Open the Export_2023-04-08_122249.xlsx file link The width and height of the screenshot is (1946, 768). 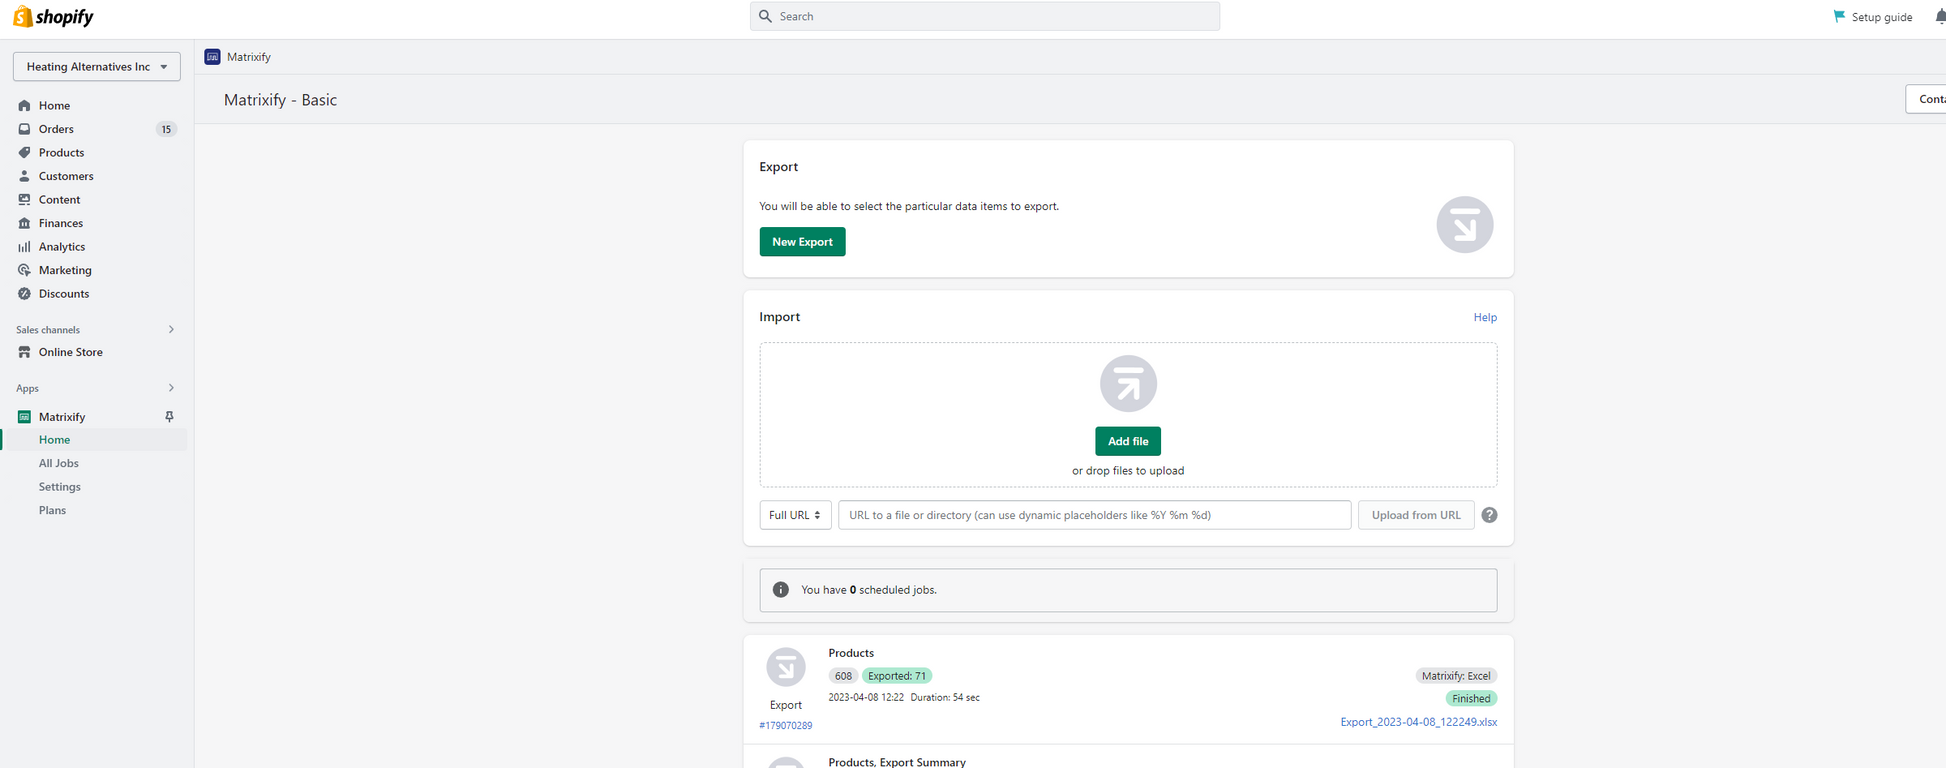pos(1418,722)
